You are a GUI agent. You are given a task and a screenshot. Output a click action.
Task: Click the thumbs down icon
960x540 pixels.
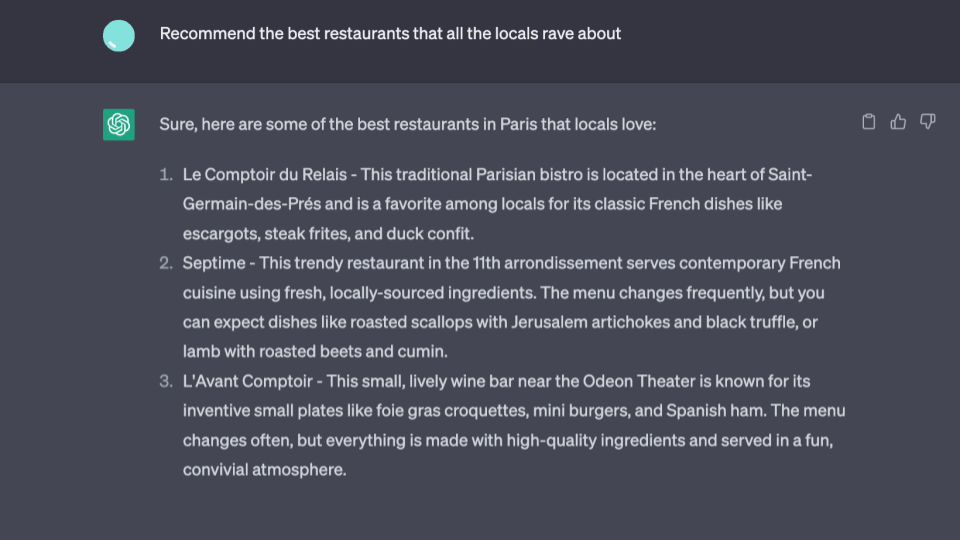(x=927, y=122)
